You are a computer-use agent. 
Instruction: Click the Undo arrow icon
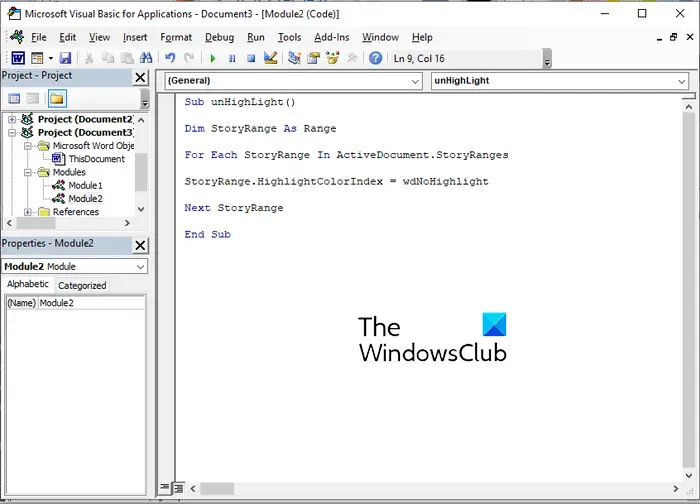click(170, 58)
